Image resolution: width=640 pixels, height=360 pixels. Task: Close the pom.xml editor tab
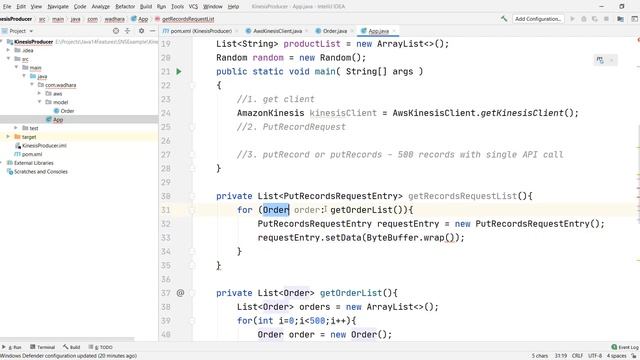(x=237, y=31)
